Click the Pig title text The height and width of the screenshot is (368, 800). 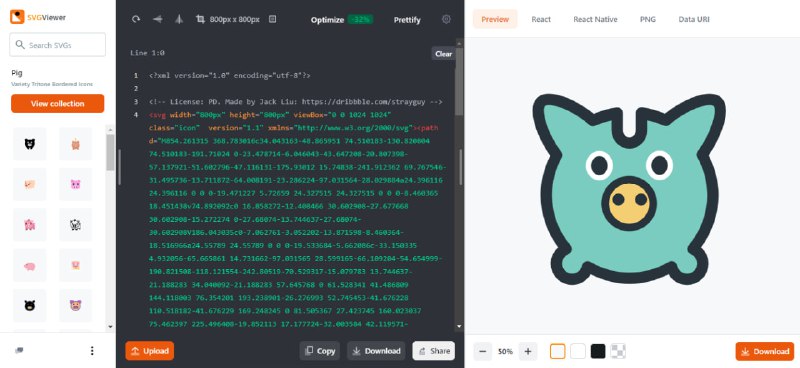[x=17, y=73]
